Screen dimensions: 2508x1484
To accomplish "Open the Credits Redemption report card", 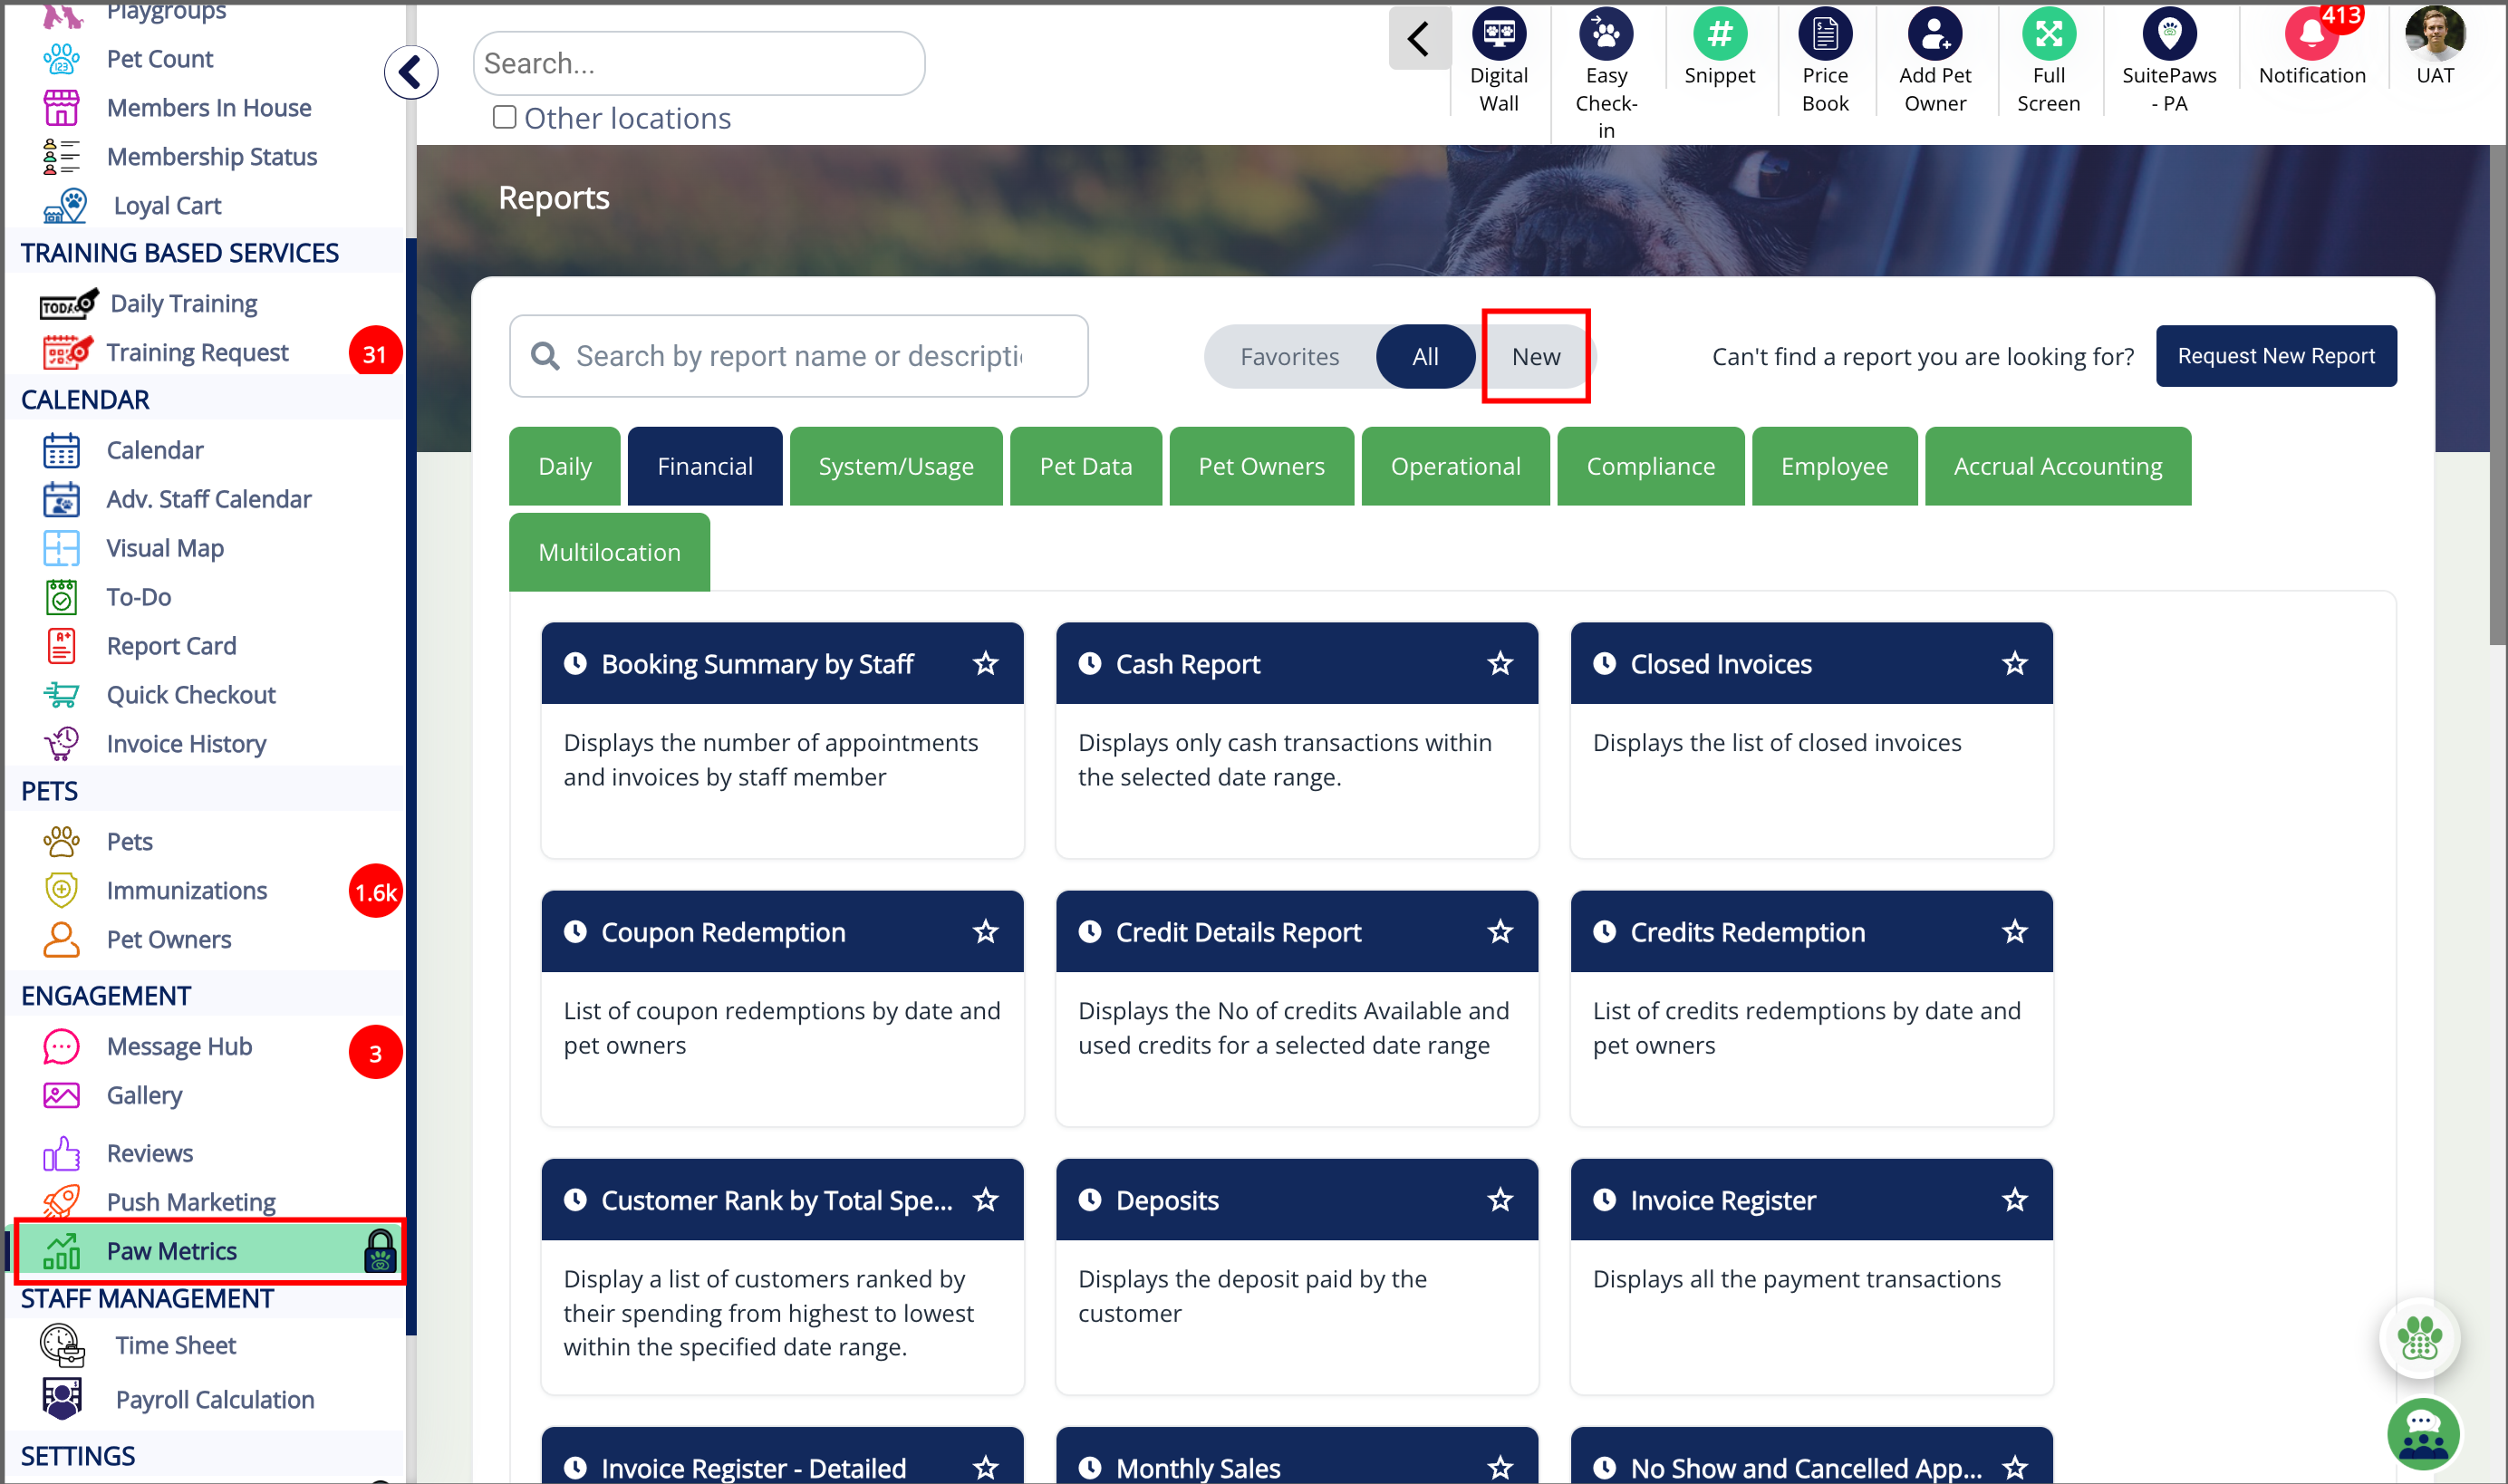I will coord(1811,1008).
